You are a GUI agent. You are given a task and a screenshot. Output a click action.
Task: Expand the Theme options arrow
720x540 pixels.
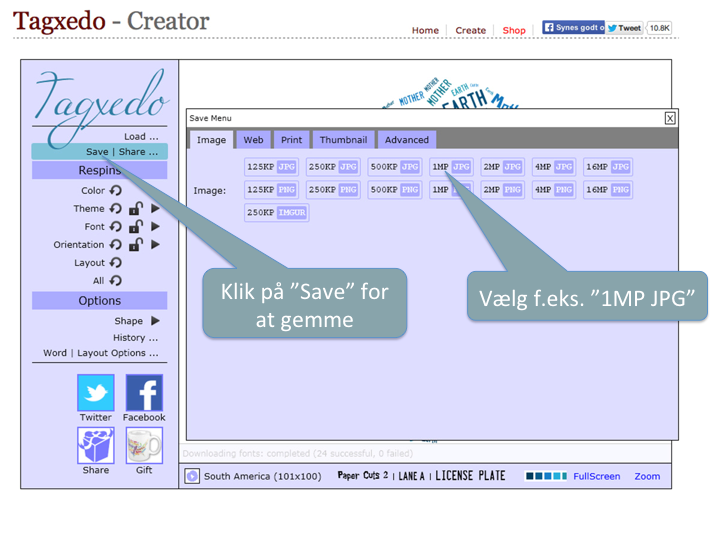click(x=155, y=208)
